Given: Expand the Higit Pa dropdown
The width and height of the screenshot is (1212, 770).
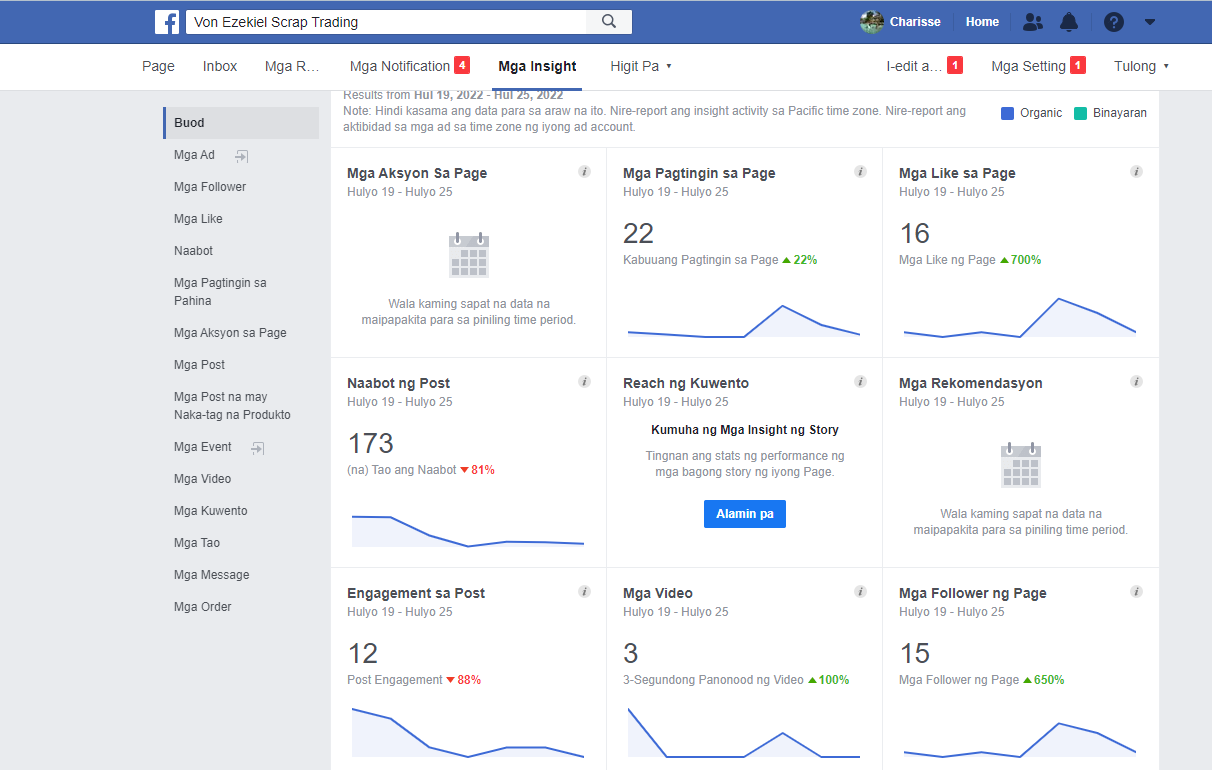Looking at the screenshot, I should coord(641,66).
